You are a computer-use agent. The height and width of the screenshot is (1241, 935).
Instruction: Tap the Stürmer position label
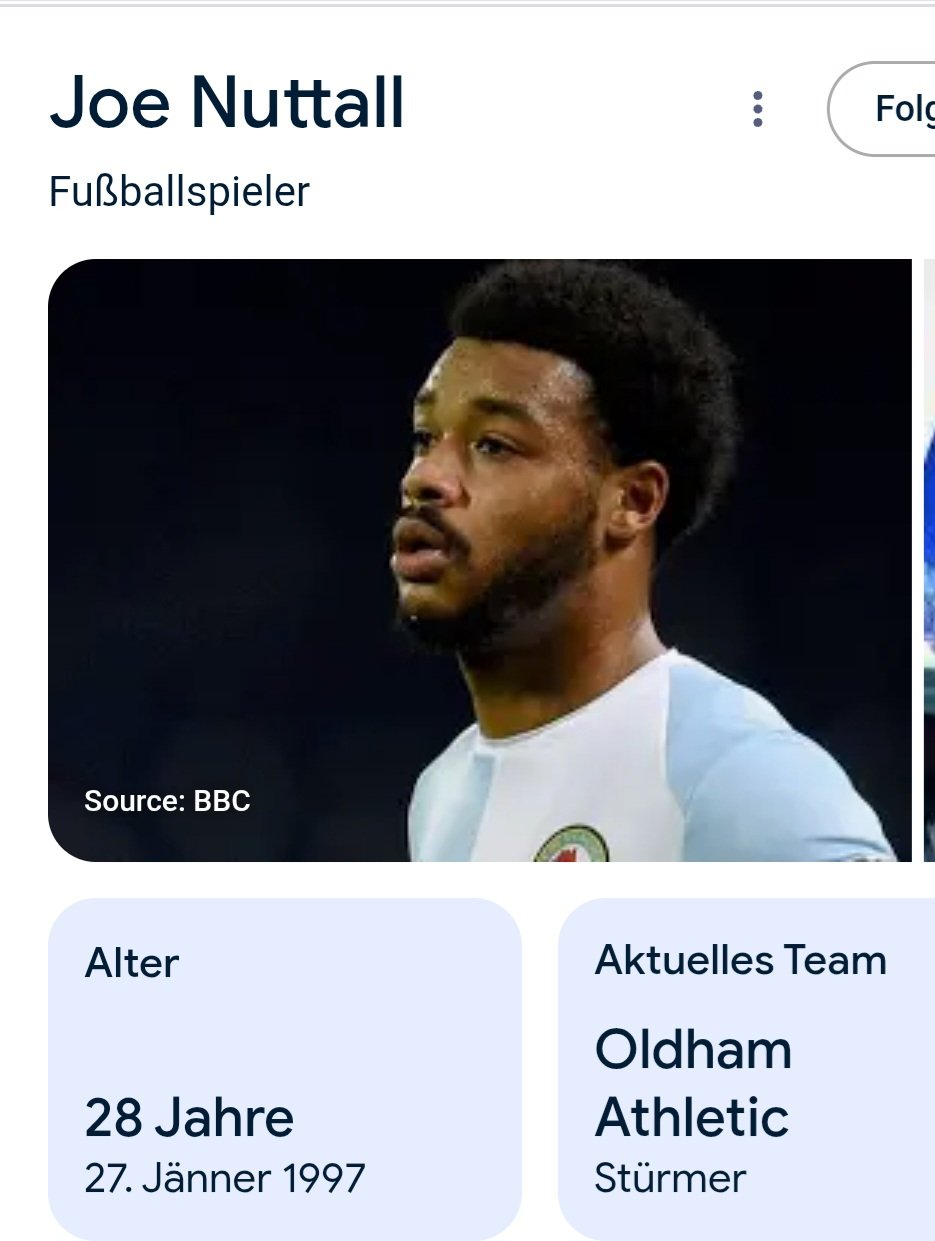(x=670, y=1178)
